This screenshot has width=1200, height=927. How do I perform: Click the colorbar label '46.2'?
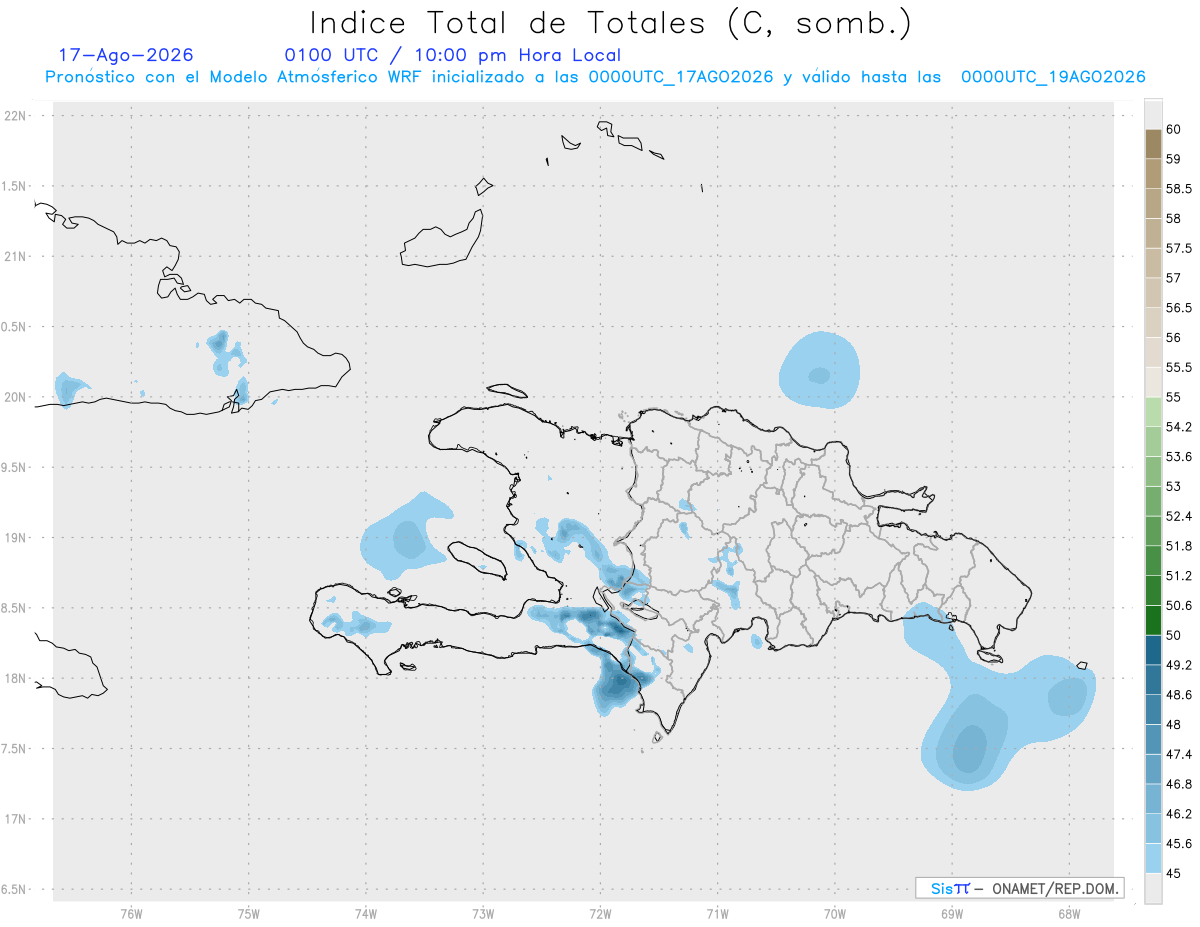point(1178,814)
